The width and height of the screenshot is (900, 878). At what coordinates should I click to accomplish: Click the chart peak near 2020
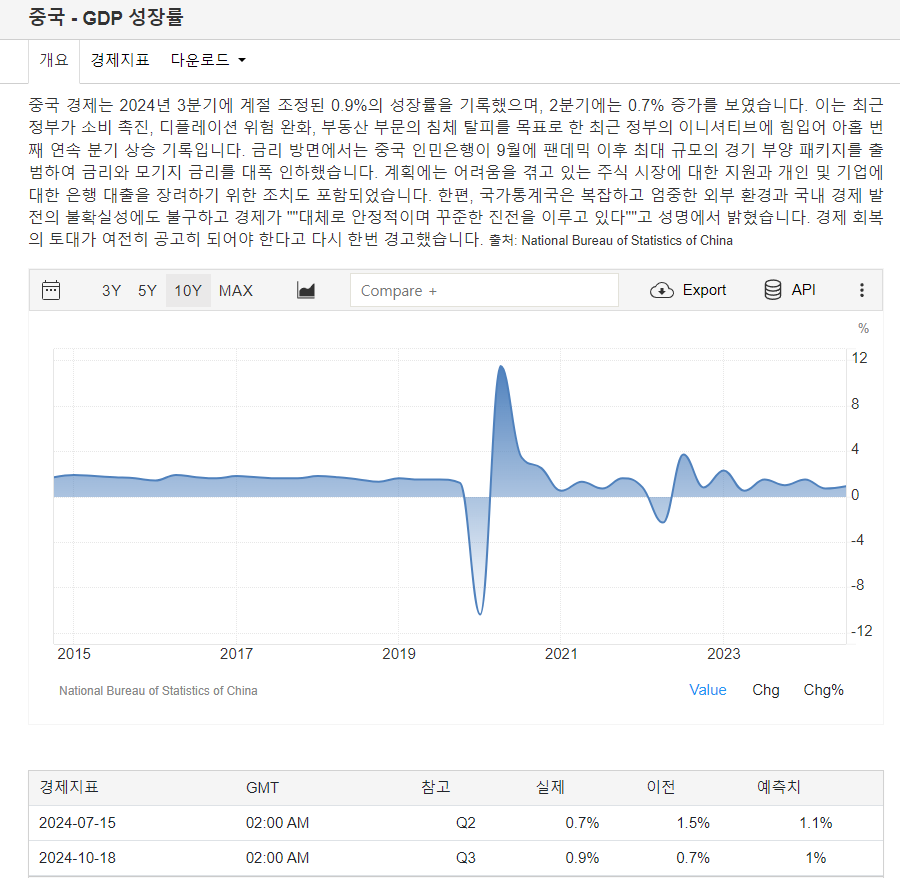(x=501, y=367)
